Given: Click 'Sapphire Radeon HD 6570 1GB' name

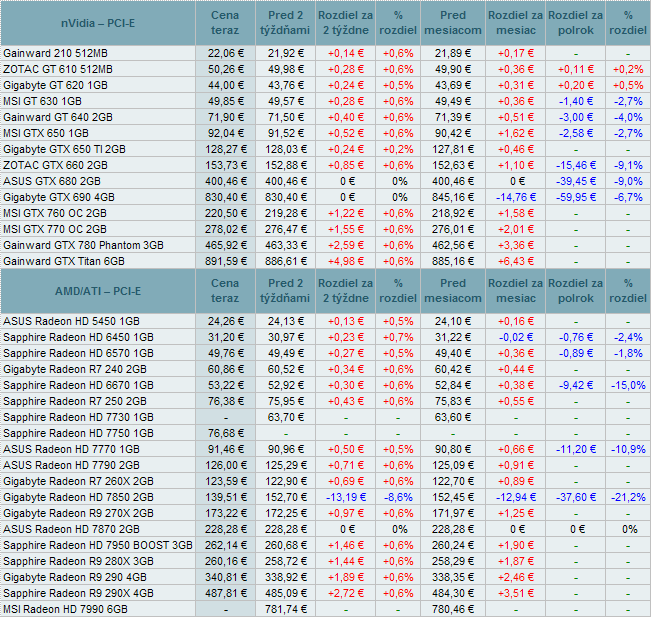Looking at the screenshot, I should coord(78,353).
